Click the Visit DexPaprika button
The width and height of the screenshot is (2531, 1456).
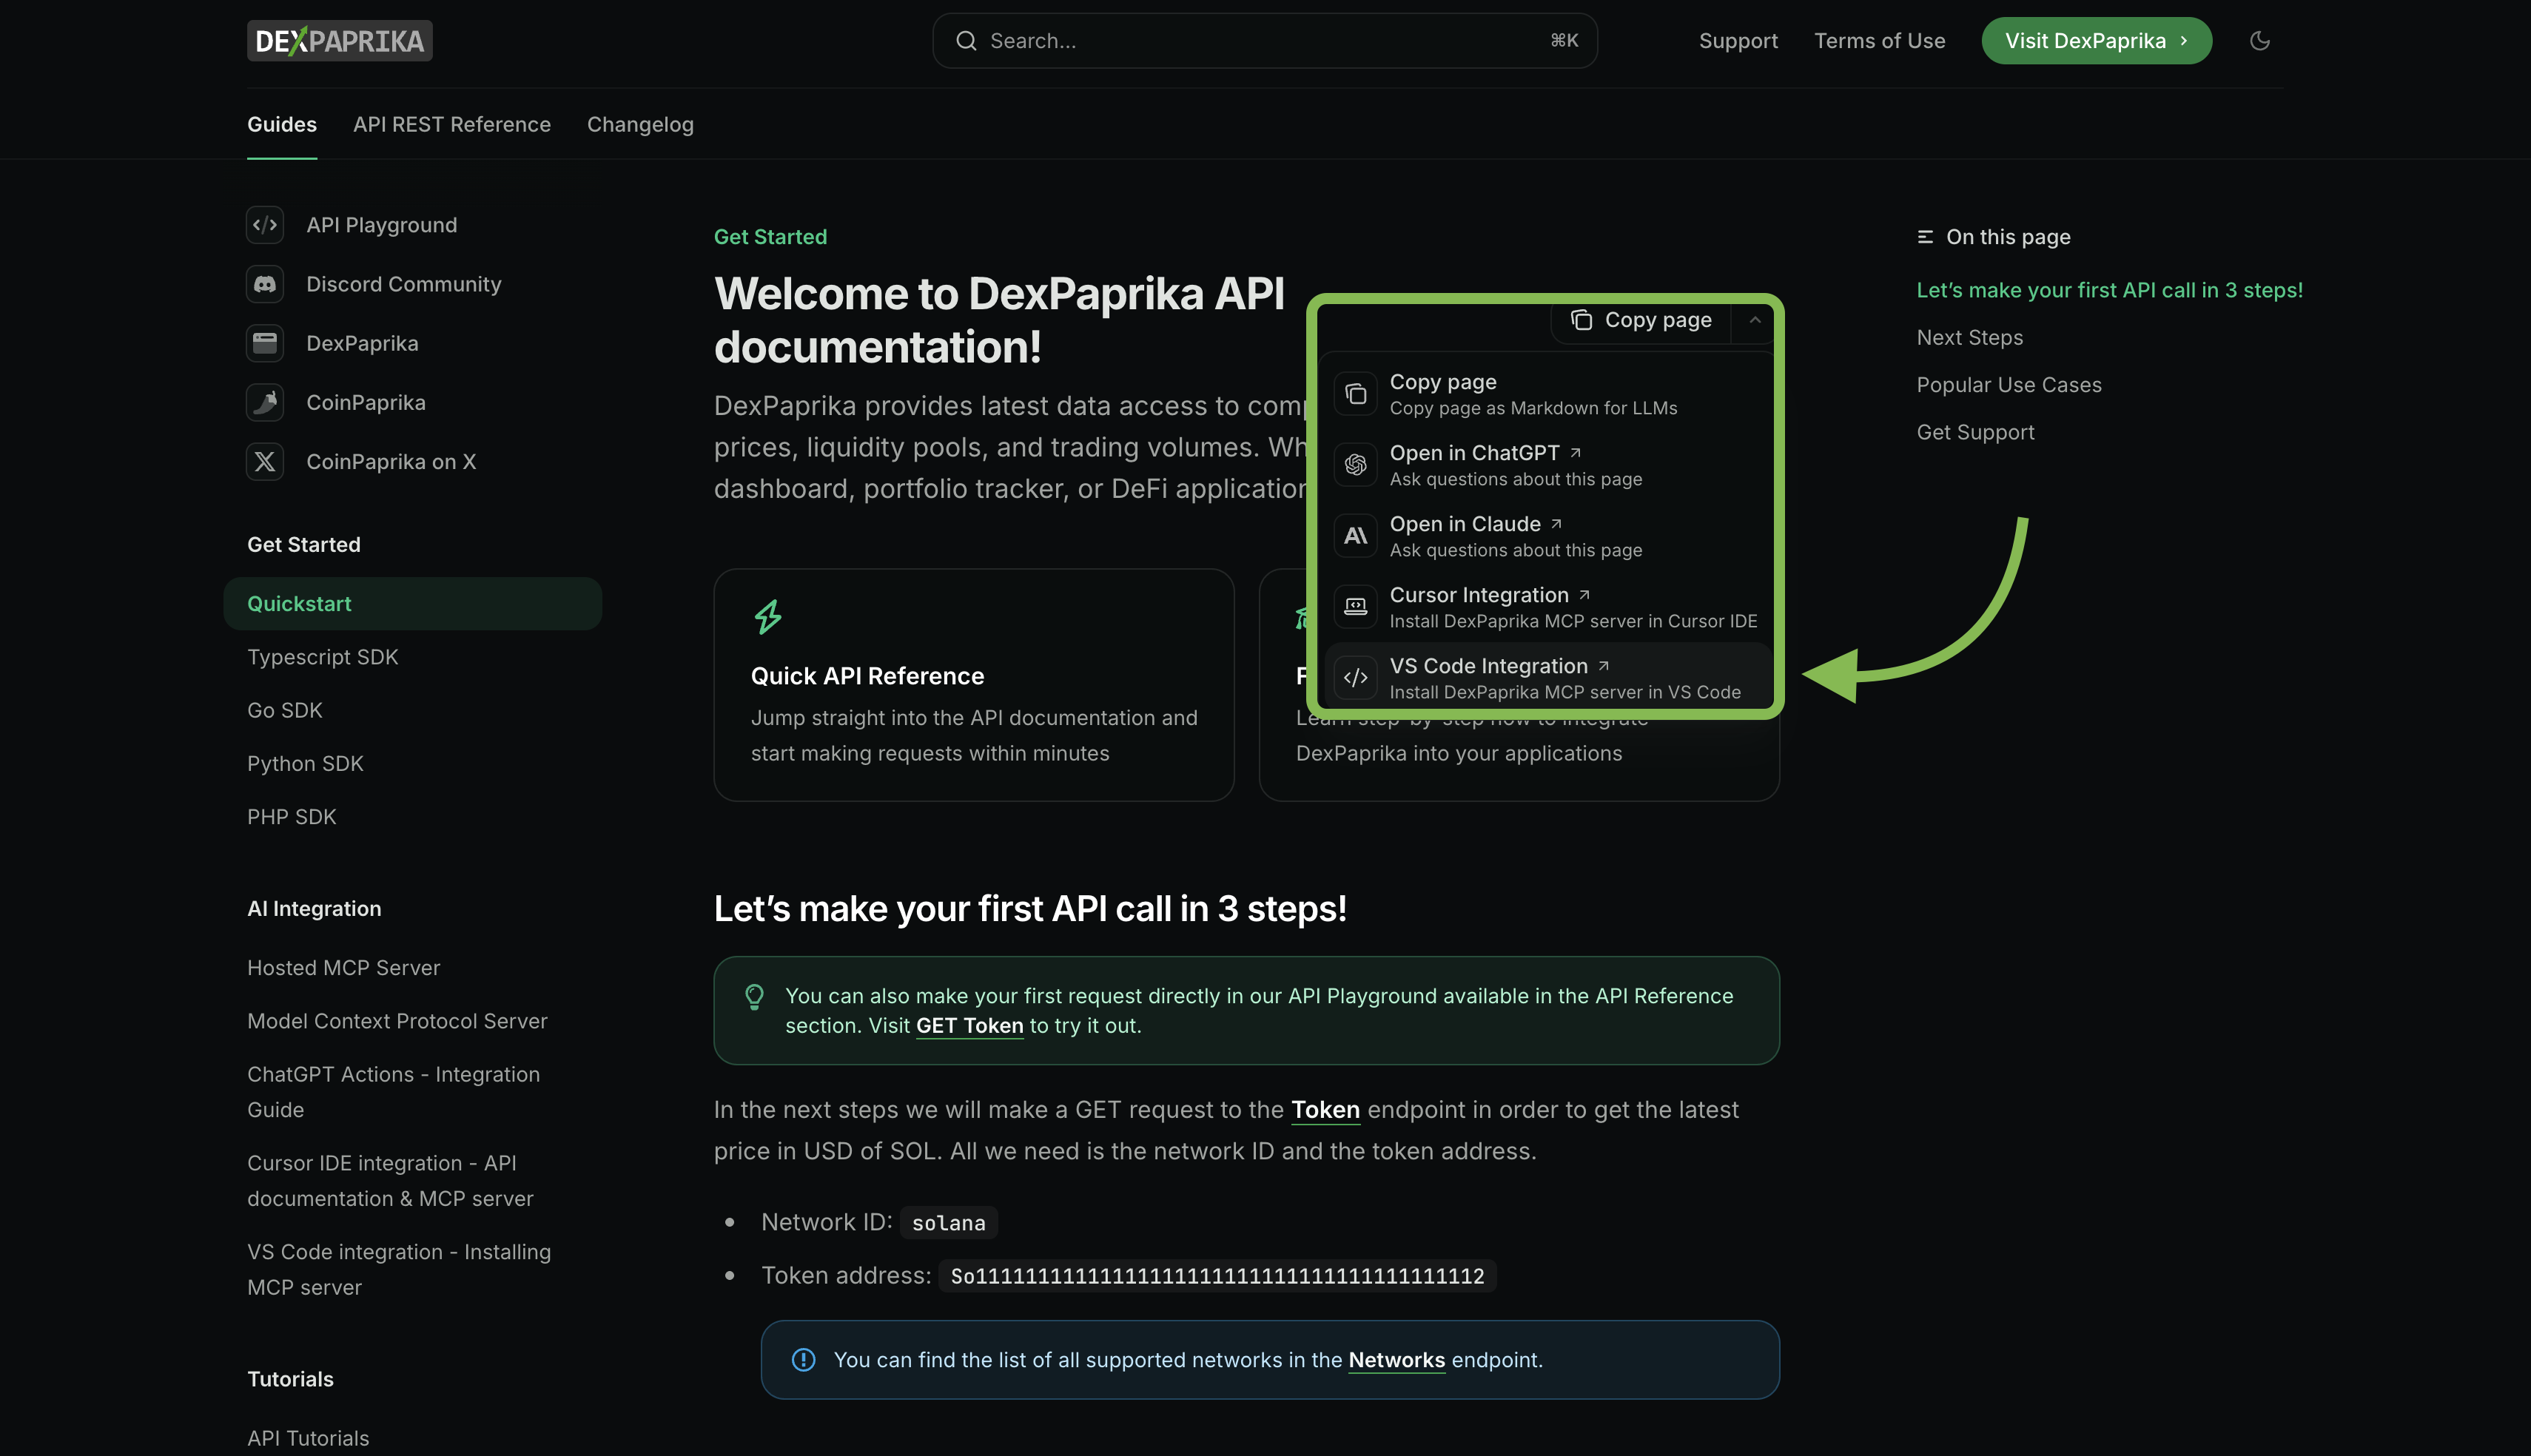pos(2097,40)
